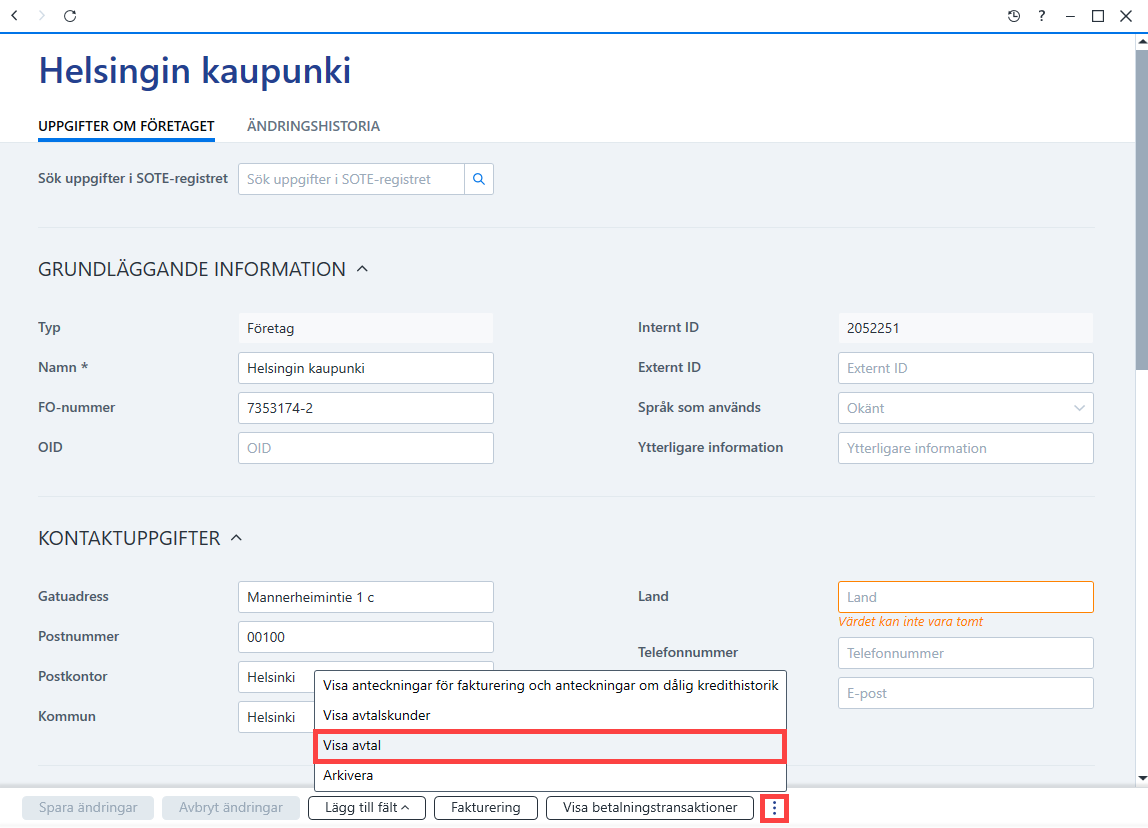Image resolution: width=1148 pixels, height=828 pixels.
Task: Maximize the window
Action: [x=1097, y=16]
